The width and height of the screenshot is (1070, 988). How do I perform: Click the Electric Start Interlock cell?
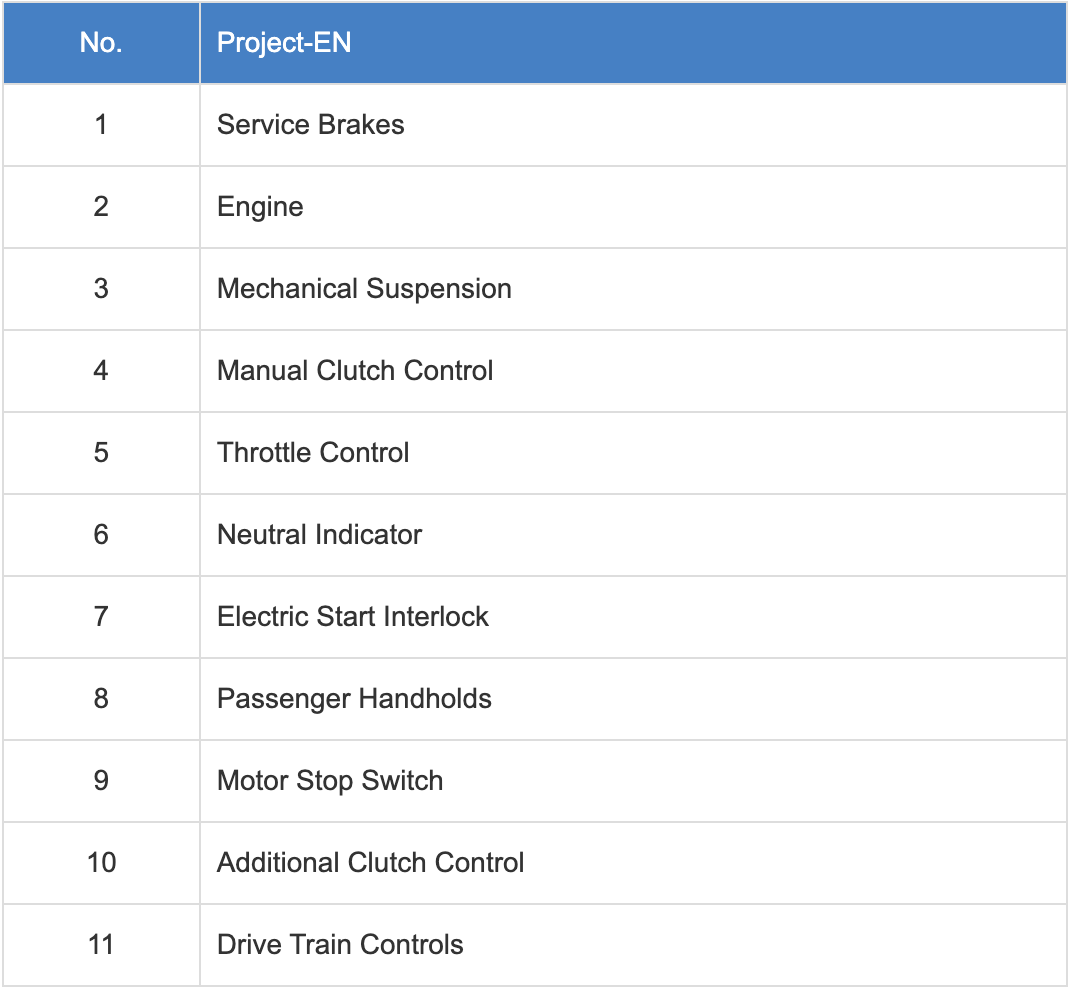coord(633,617)
